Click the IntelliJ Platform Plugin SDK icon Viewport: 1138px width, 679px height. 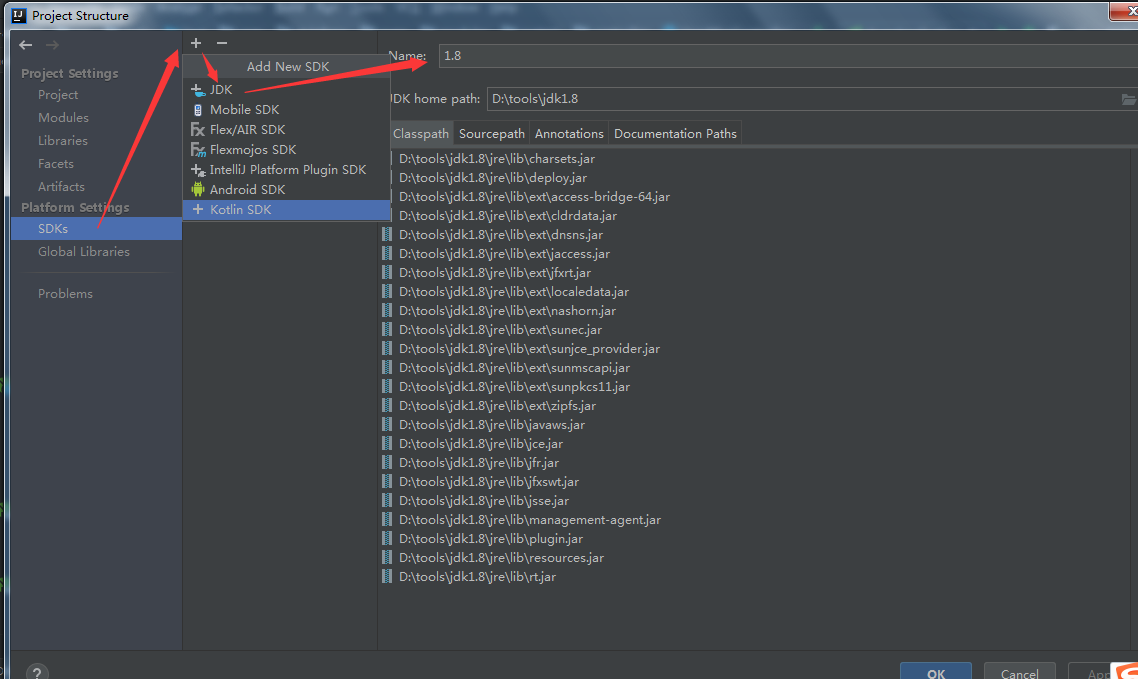197,170
